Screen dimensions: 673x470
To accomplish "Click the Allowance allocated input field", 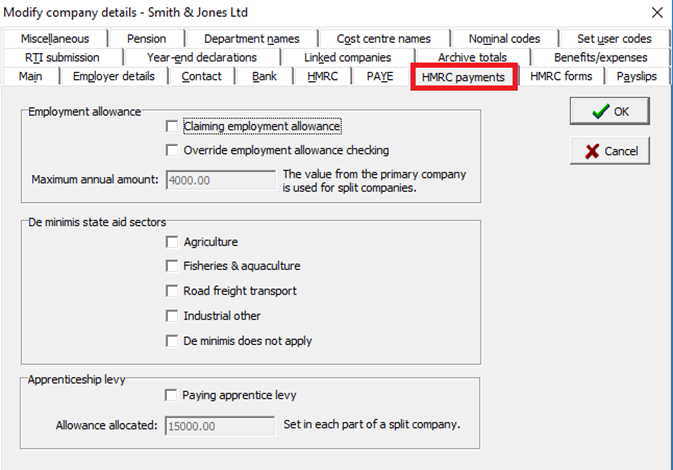I will pos(220,425).
